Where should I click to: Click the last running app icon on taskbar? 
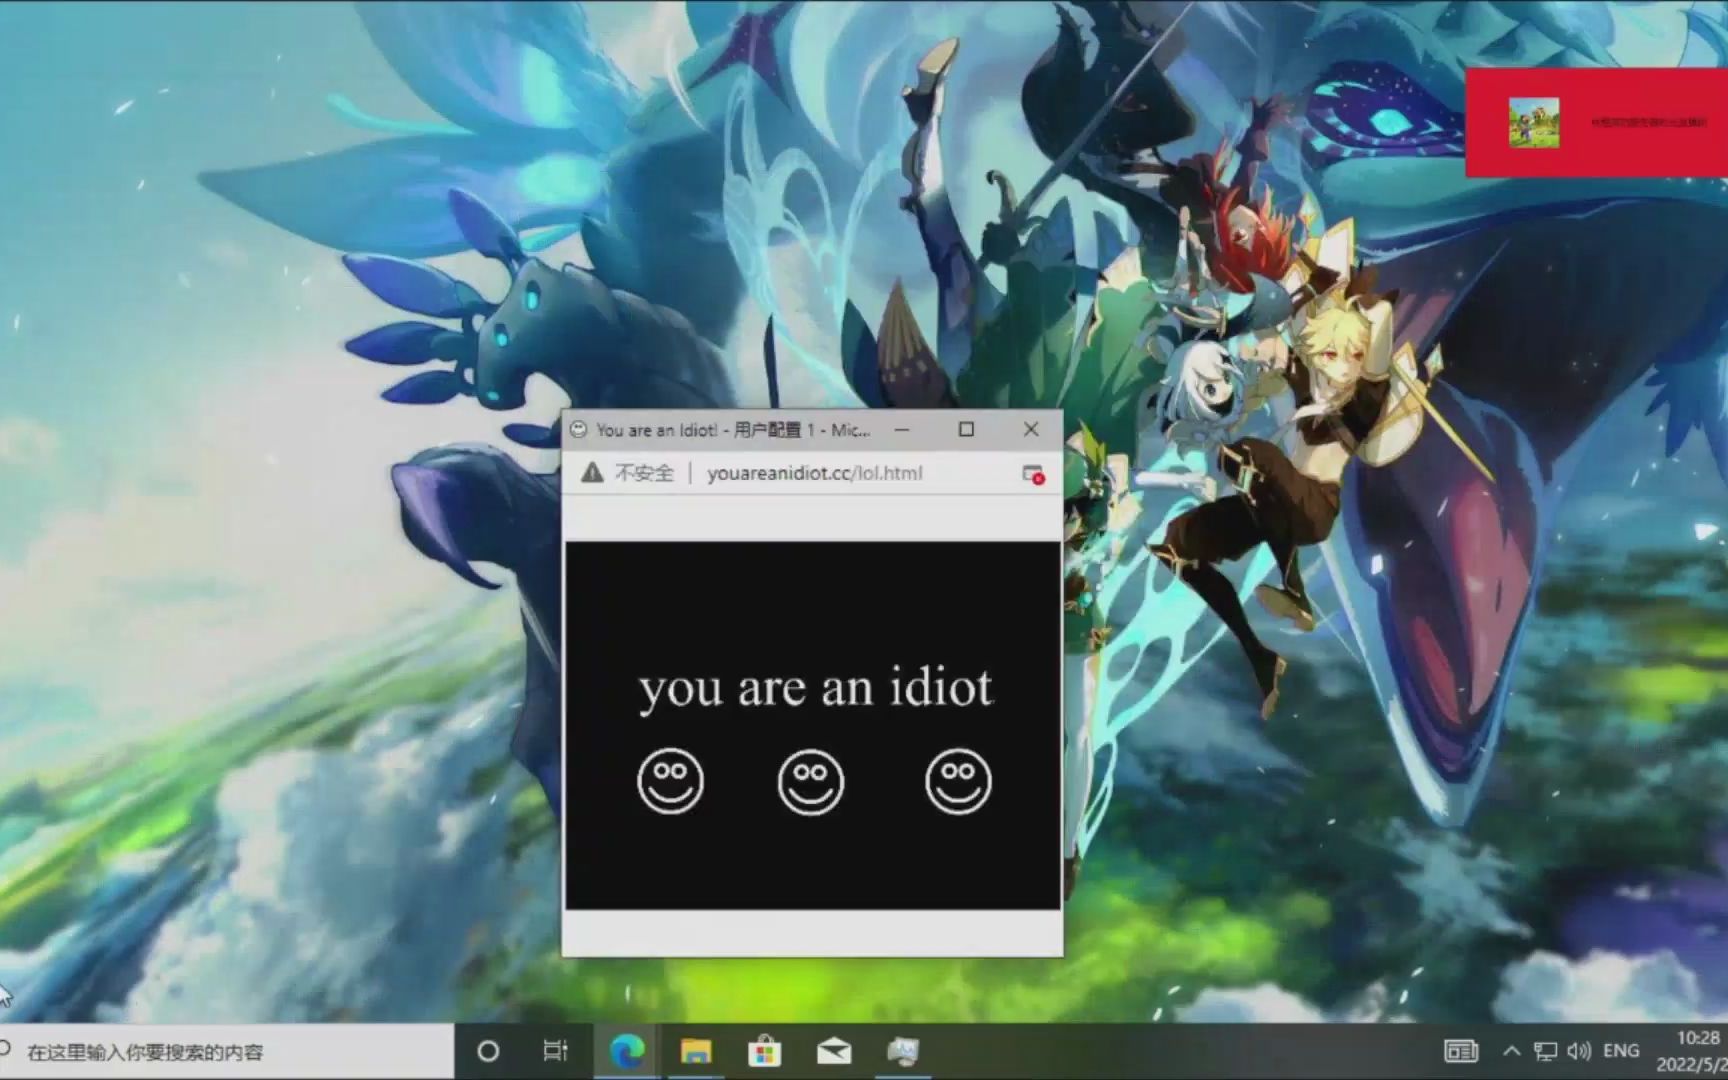[x=903, y=1051]
